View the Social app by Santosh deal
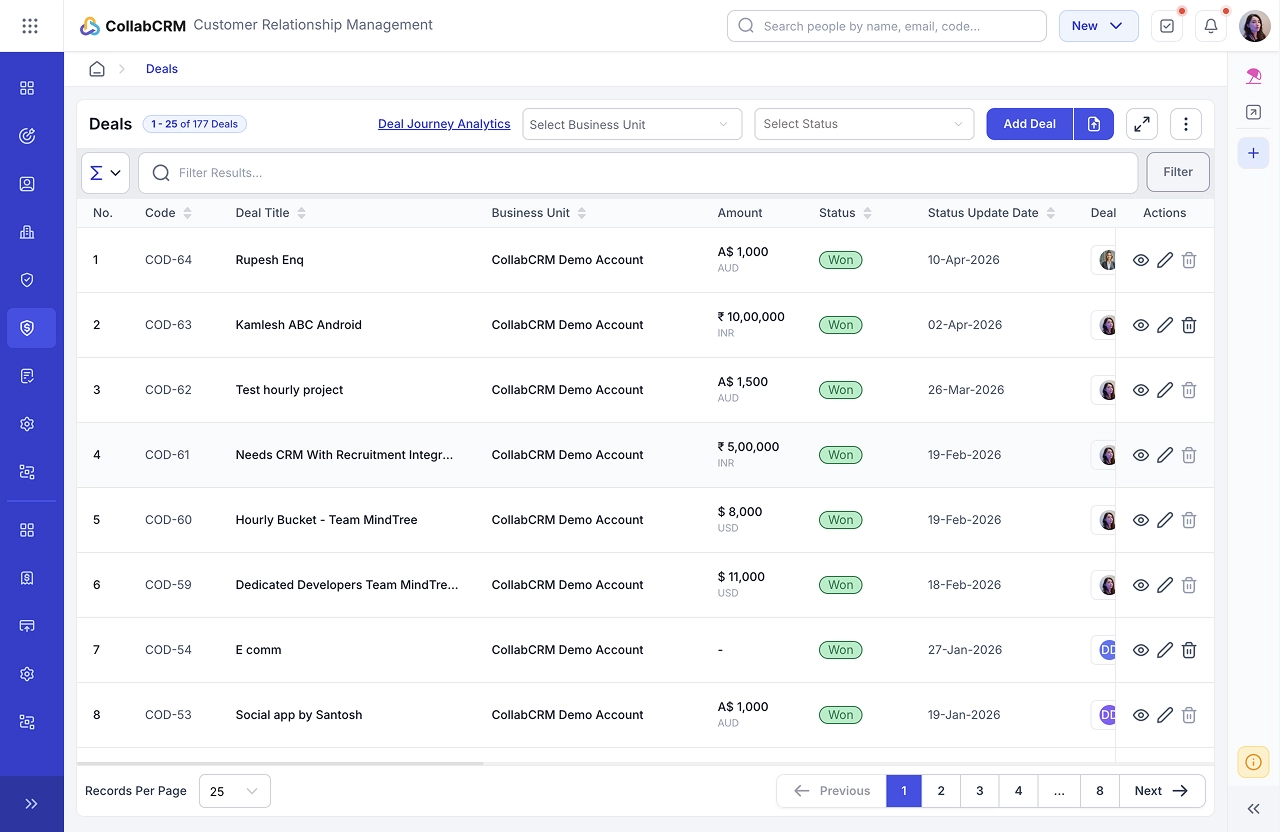The image size is (1280, 832). [x=1141, y=715]
